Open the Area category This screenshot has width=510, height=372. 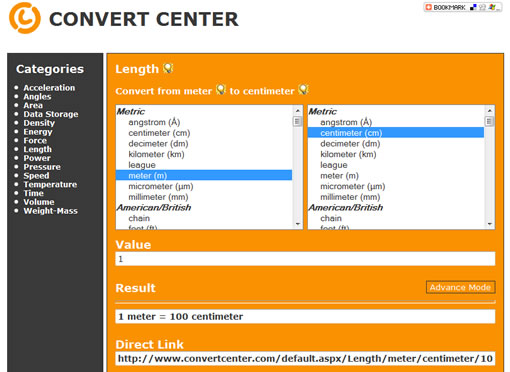coord(33,105)
